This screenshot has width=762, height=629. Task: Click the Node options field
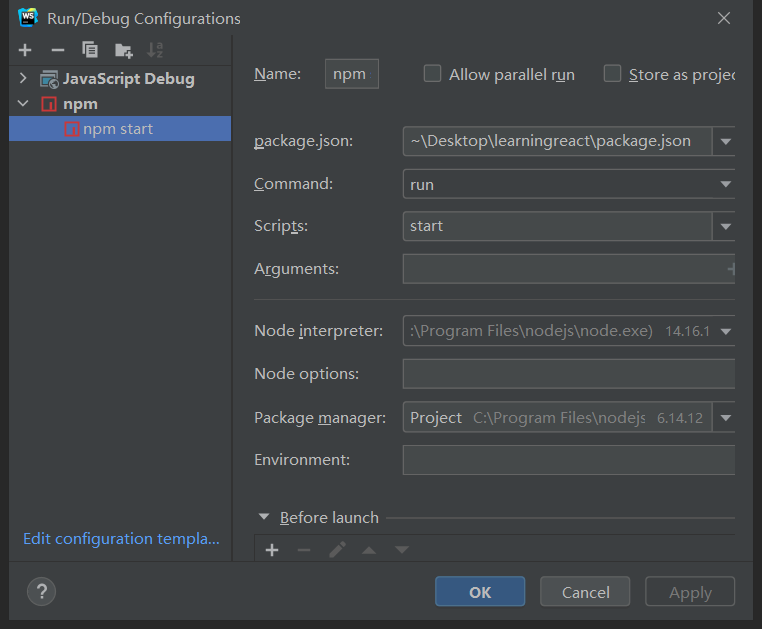tap(569, 374)
